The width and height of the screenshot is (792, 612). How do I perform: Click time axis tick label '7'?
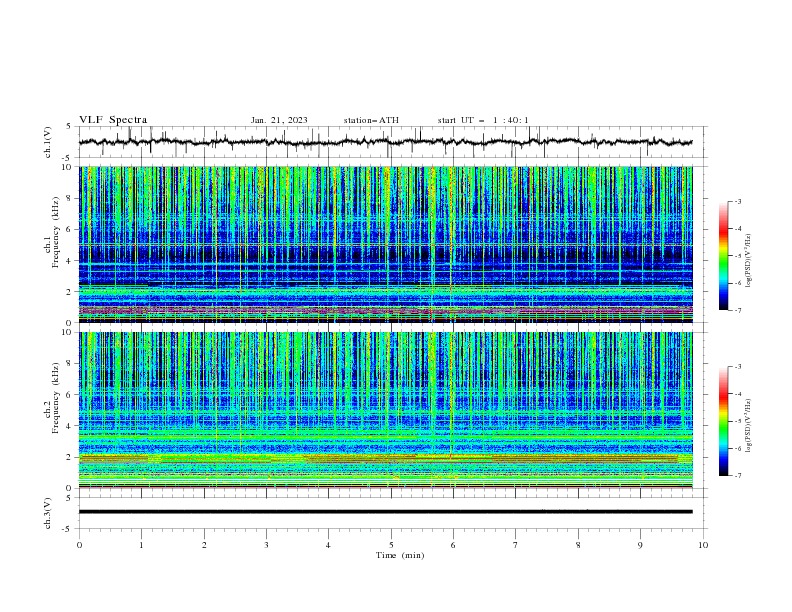pos(516,545)
